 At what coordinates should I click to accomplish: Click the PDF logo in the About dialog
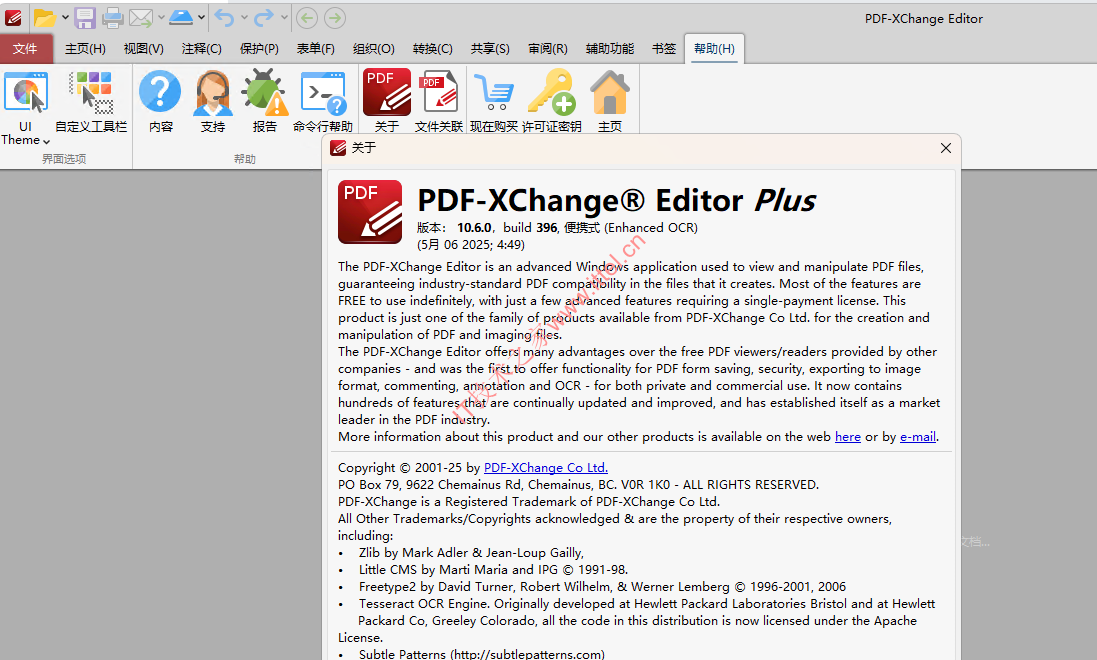click(x=370, y=212)
